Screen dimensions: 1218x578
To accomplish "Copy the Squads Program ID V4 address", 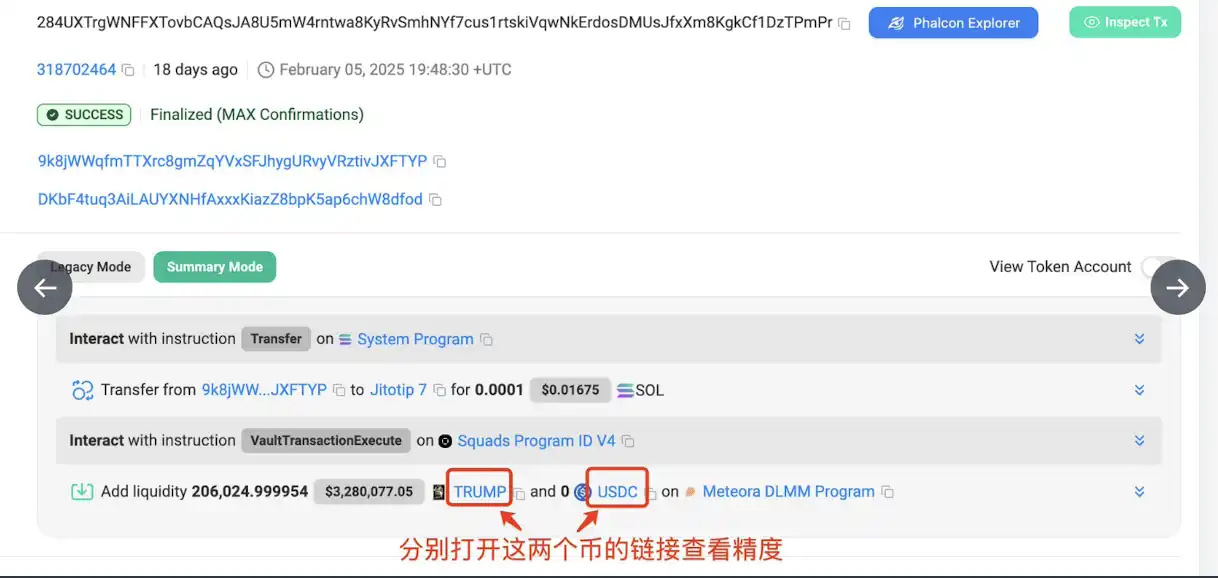I will pyautogui.click(x=628, y=442).
